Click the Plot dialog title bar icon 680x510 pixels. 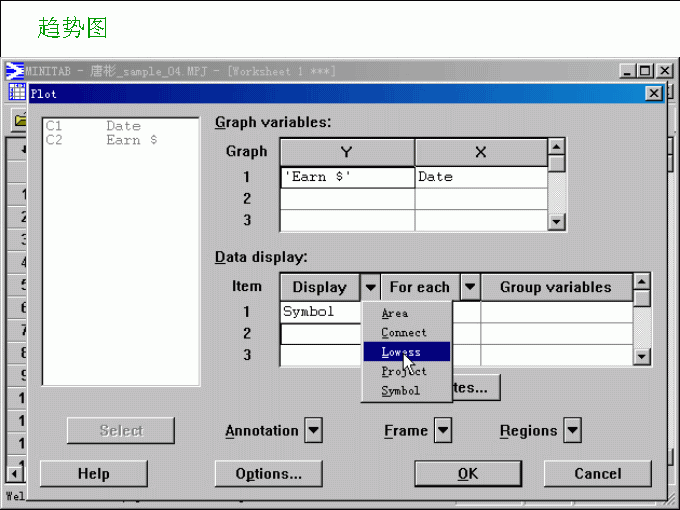click(17, 93)
